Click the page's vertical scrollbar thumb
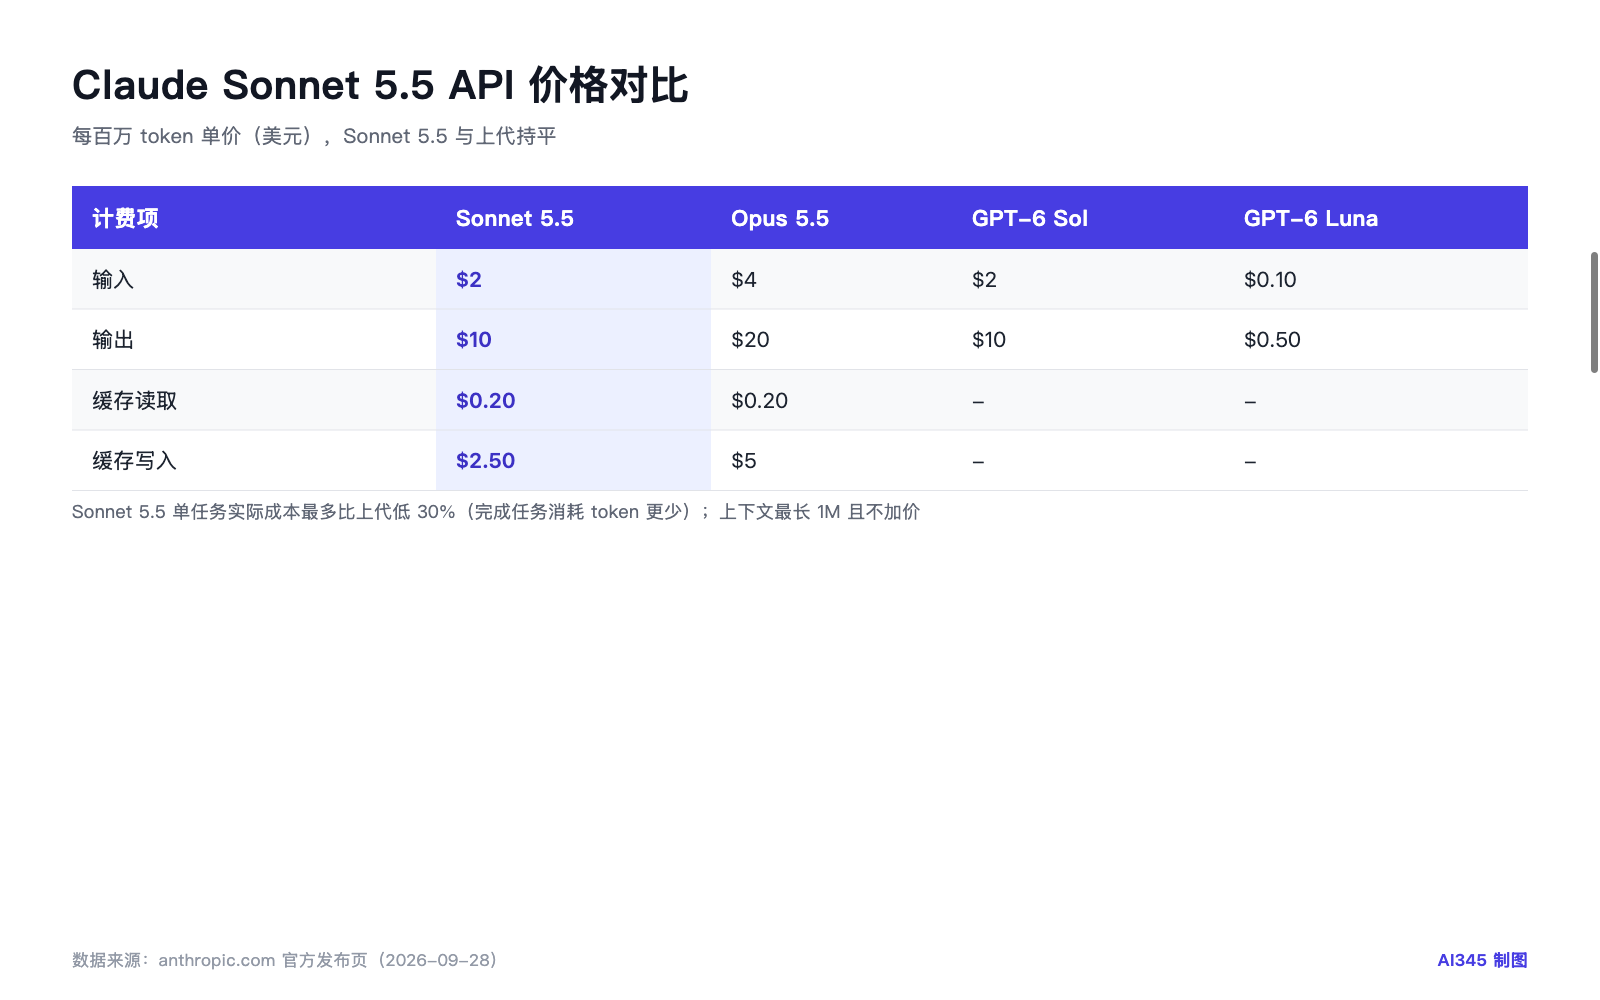 click(x=1594, y=312)
